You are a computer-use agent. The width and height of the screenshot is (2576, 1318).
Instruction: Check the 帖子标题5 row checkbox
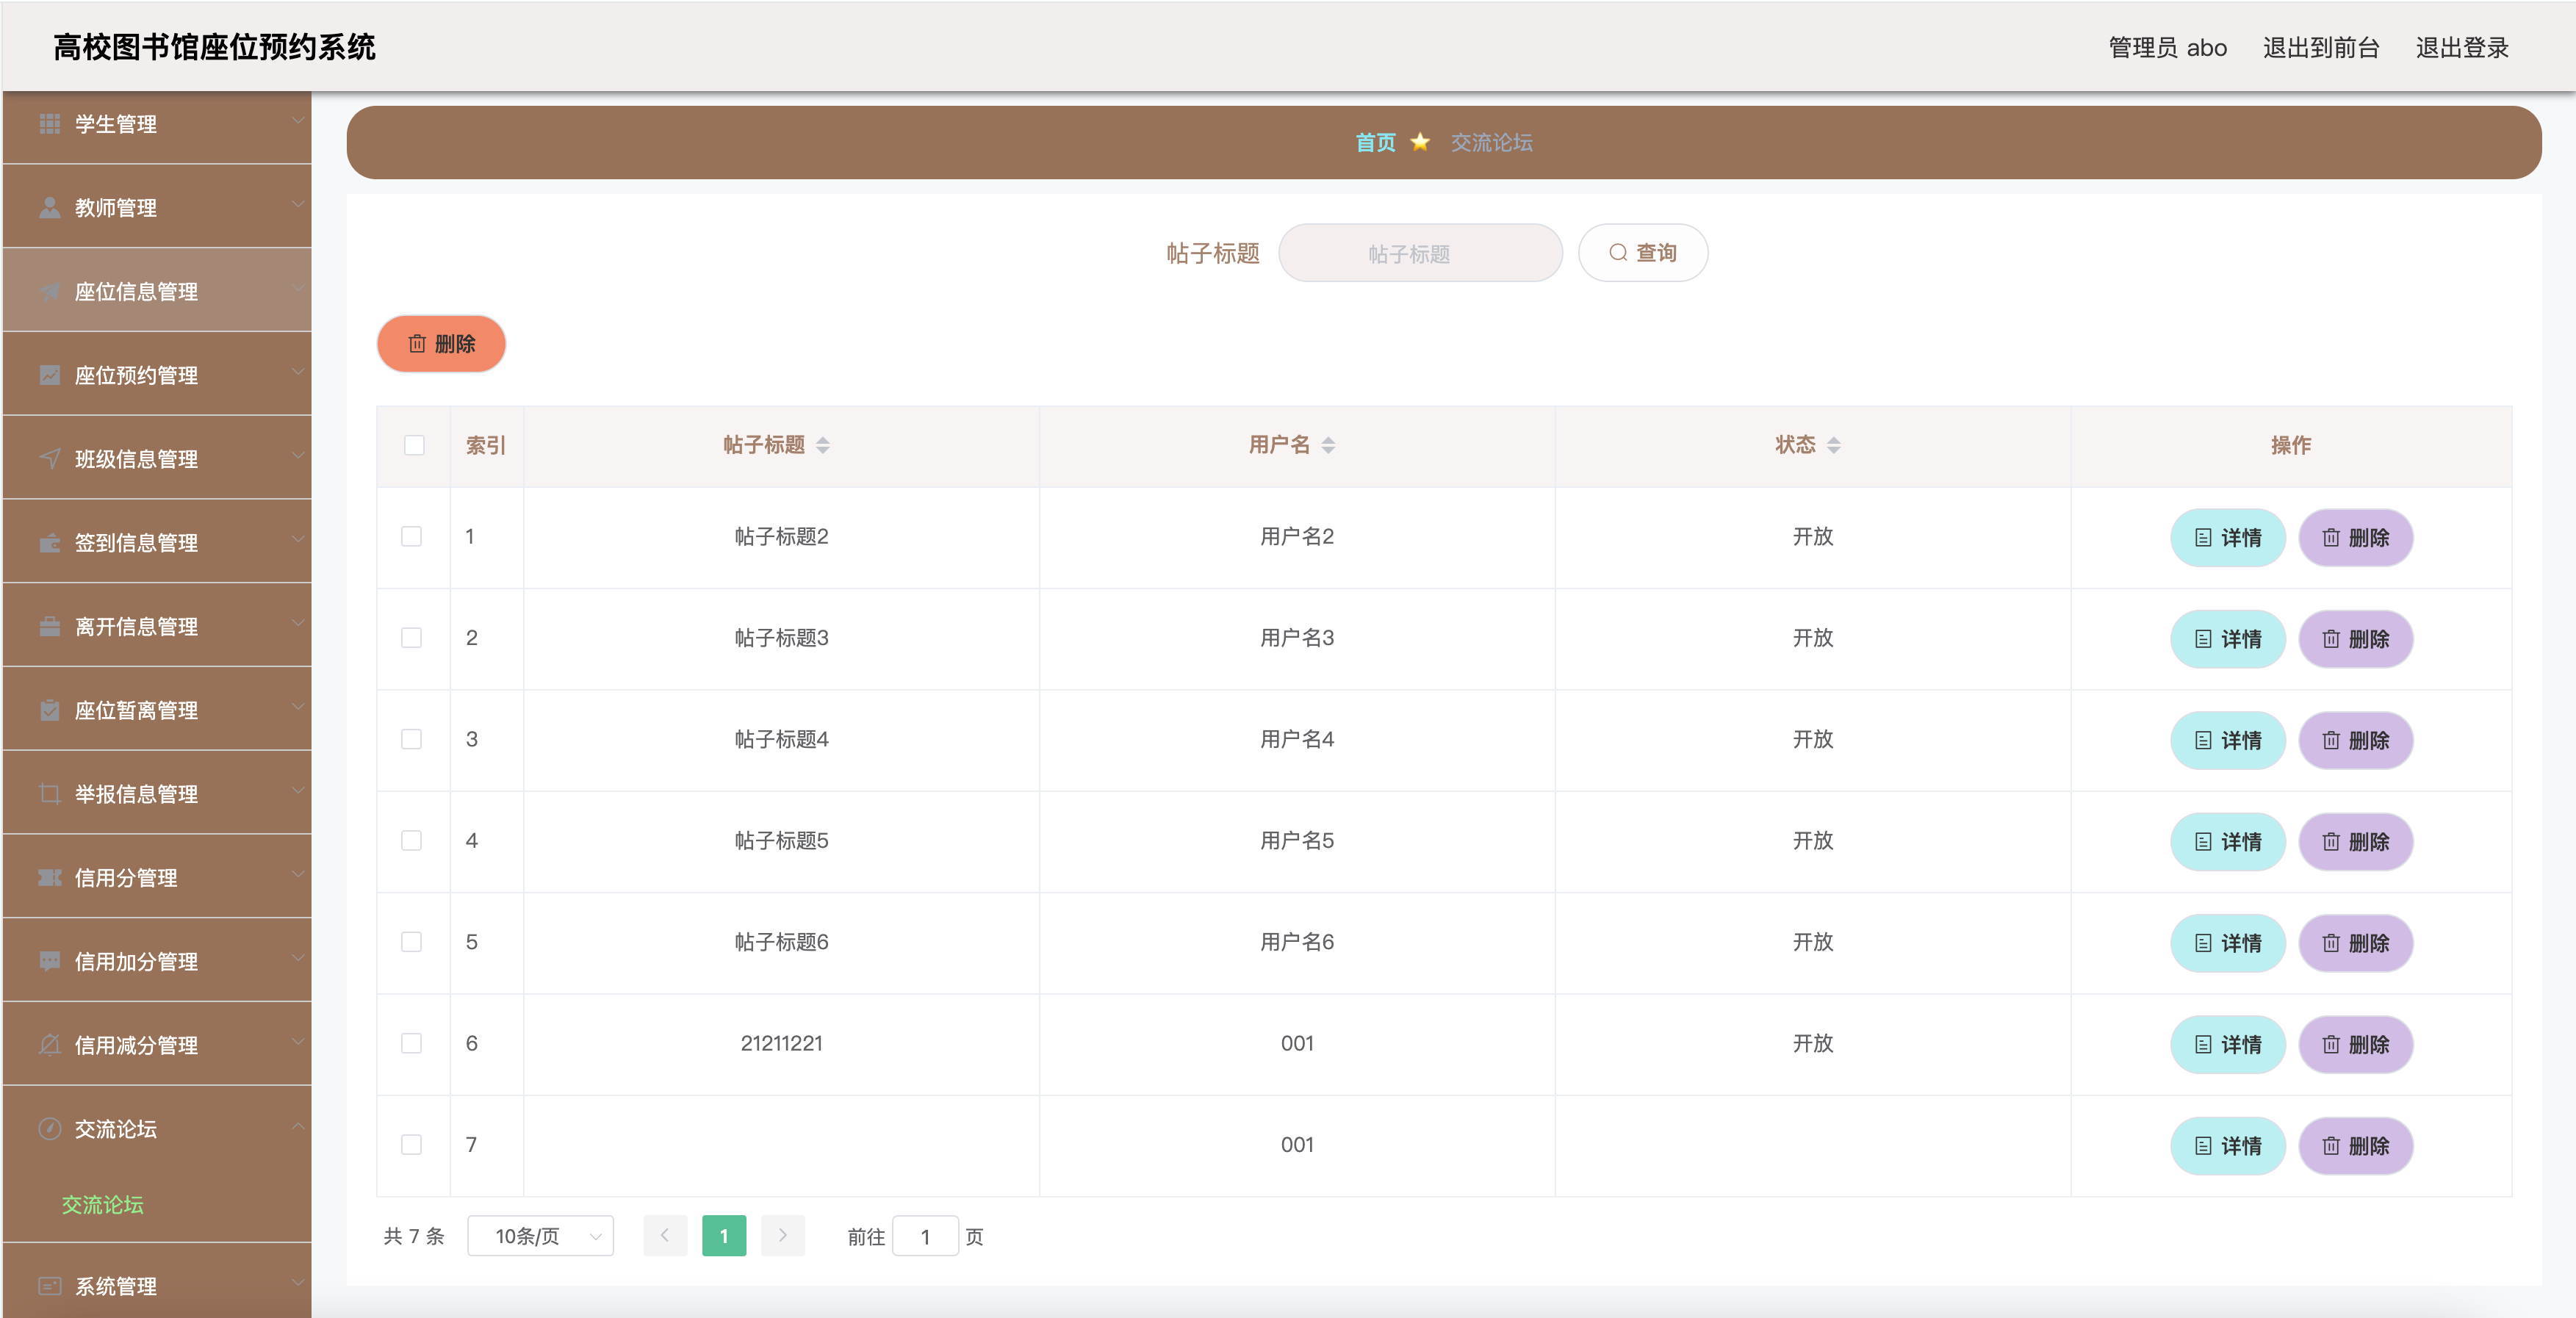411,841
